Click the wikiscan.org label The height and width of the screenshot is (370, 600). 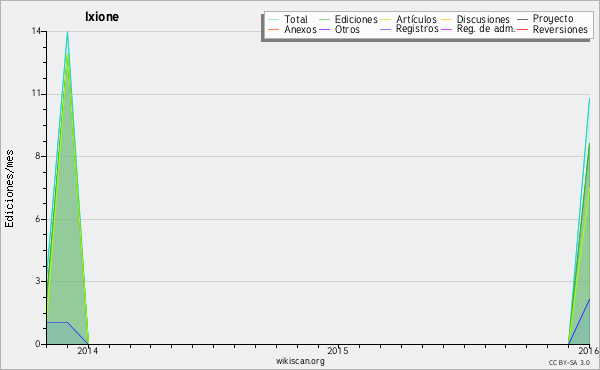click(300, 361)
